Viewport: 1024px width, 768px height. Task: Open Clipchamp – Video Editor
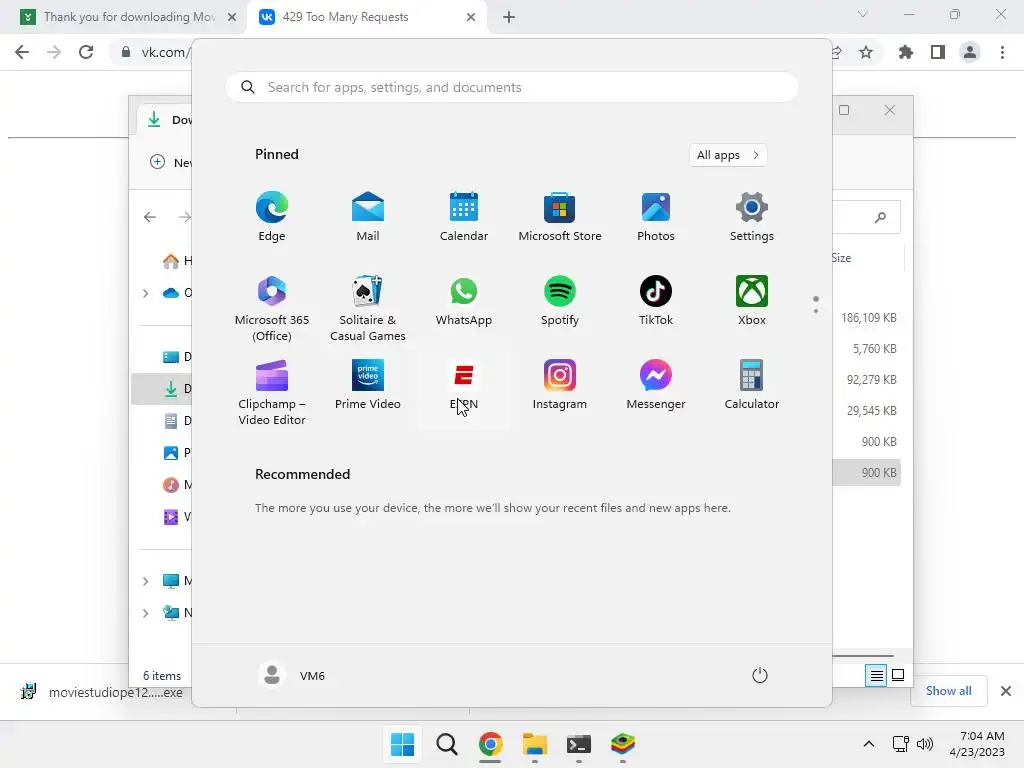272,392
